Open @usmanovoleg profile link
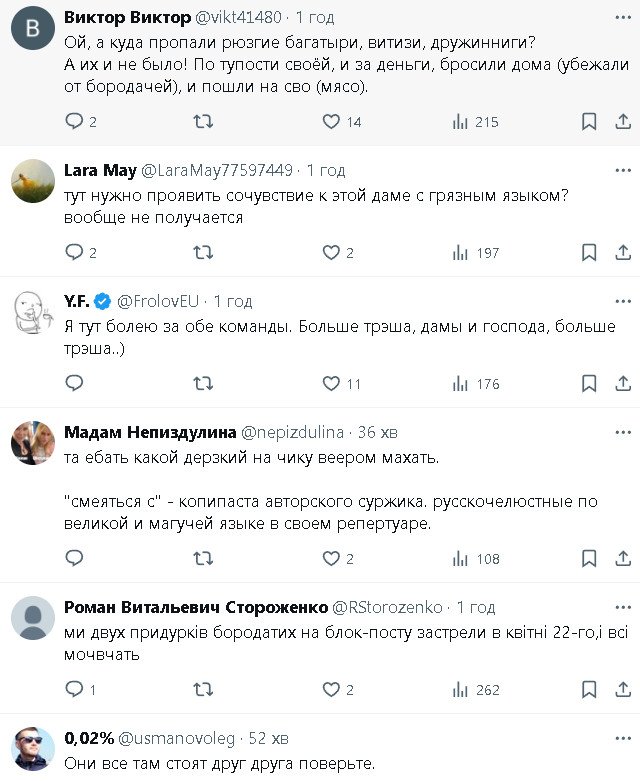The image size is (640, 781). 179,738
